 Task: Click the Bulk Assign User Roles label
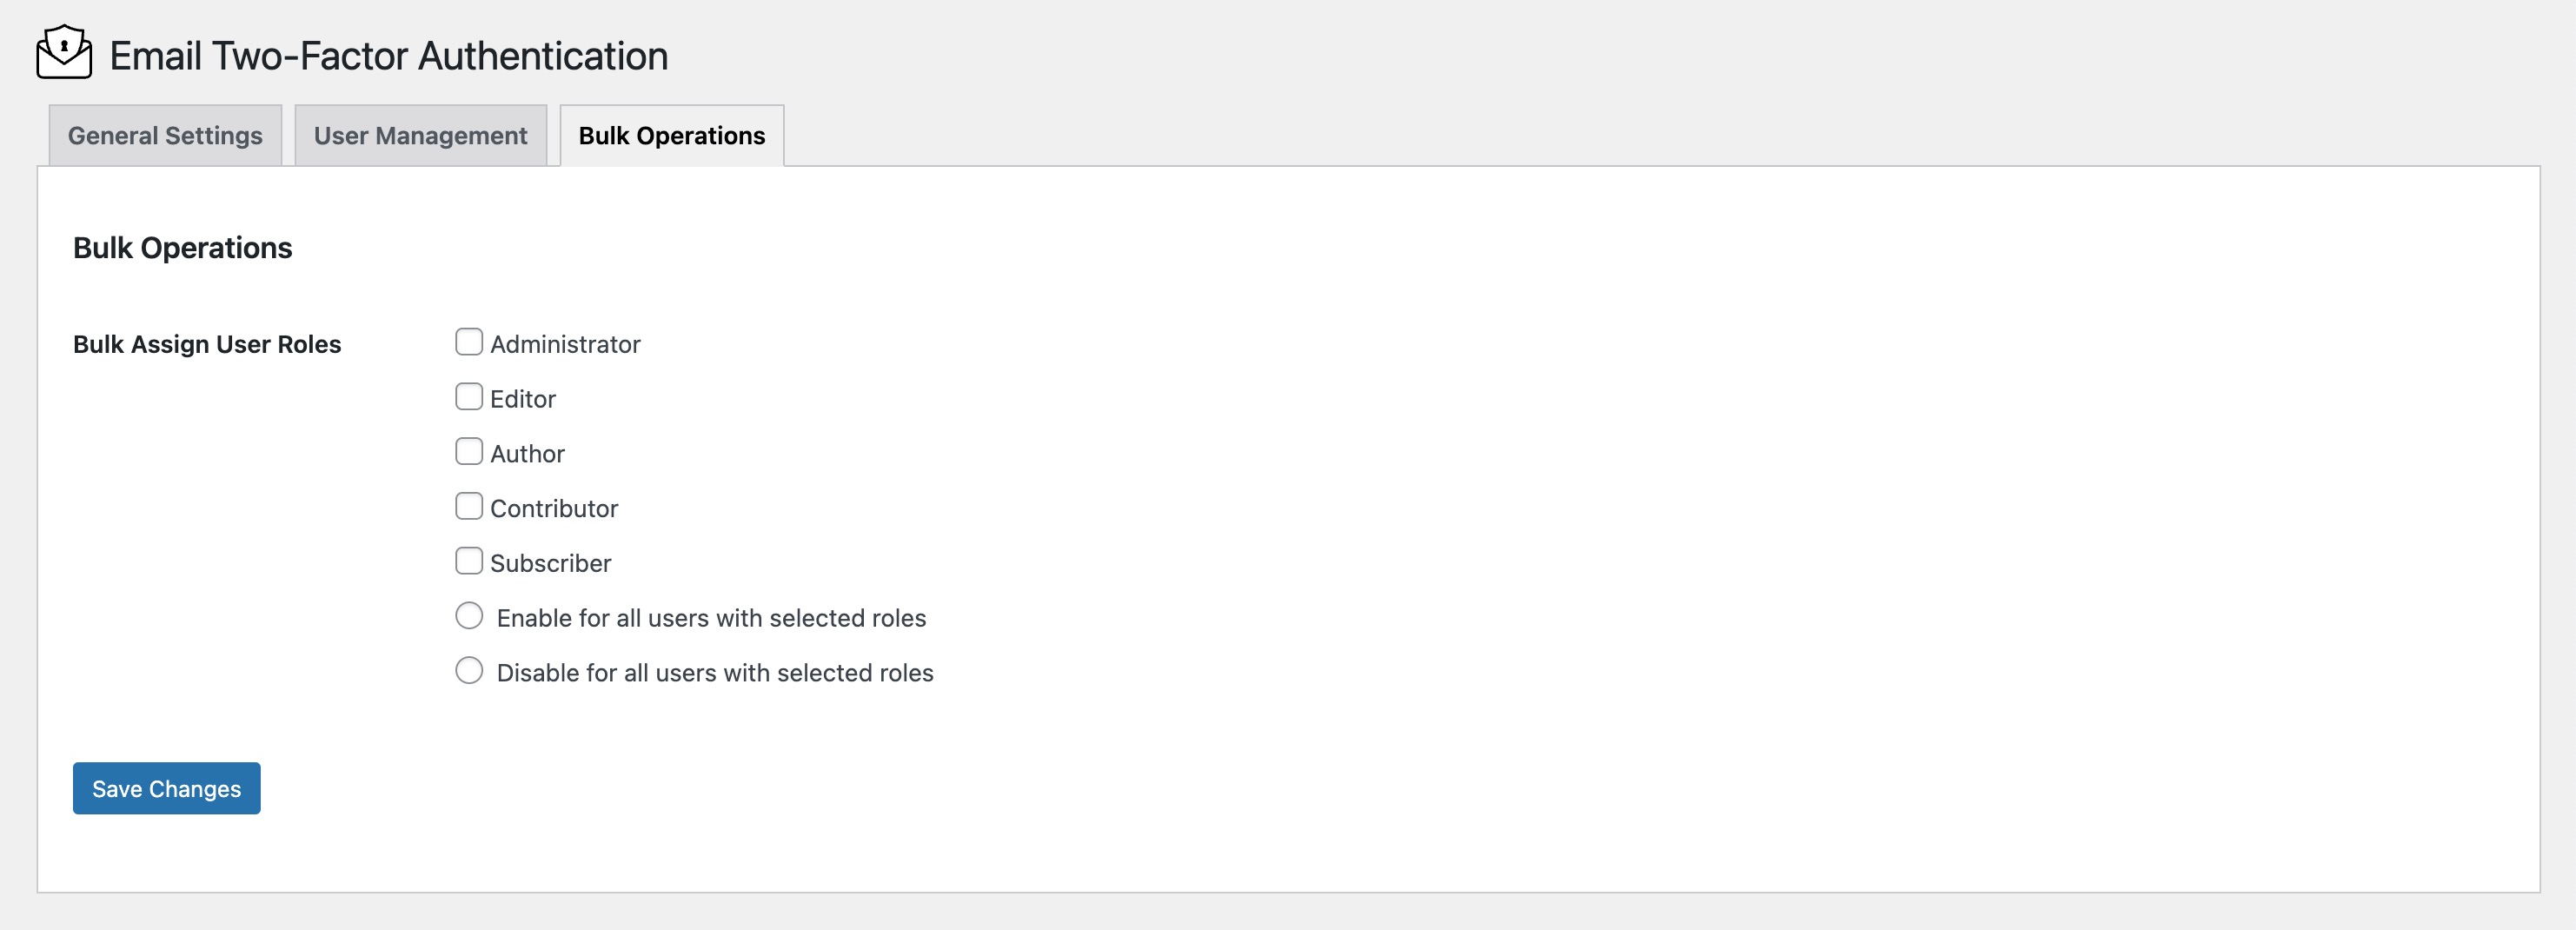point(207,345)
